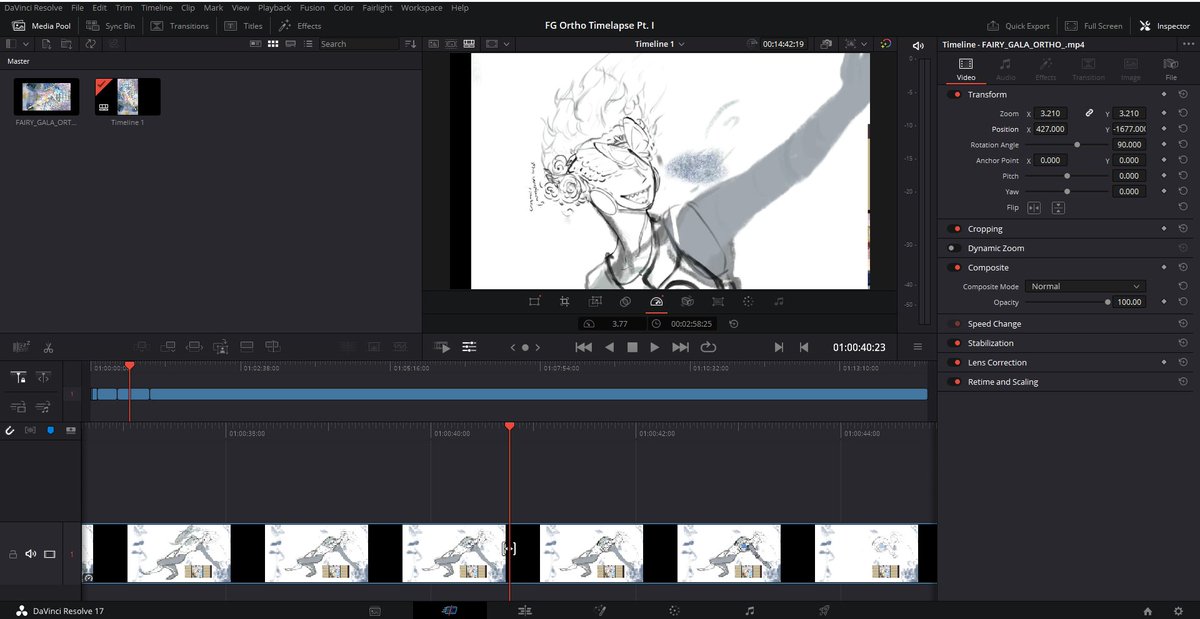Open the Cut page at the bottom
The image size is (1200, 619).
point(450,610)
